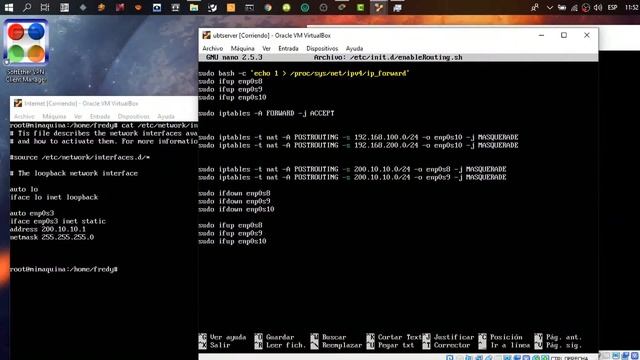Viewport: 640px width, 360px height.
Task: Click the battery status tray icon
Action: [x=562, y=7]
